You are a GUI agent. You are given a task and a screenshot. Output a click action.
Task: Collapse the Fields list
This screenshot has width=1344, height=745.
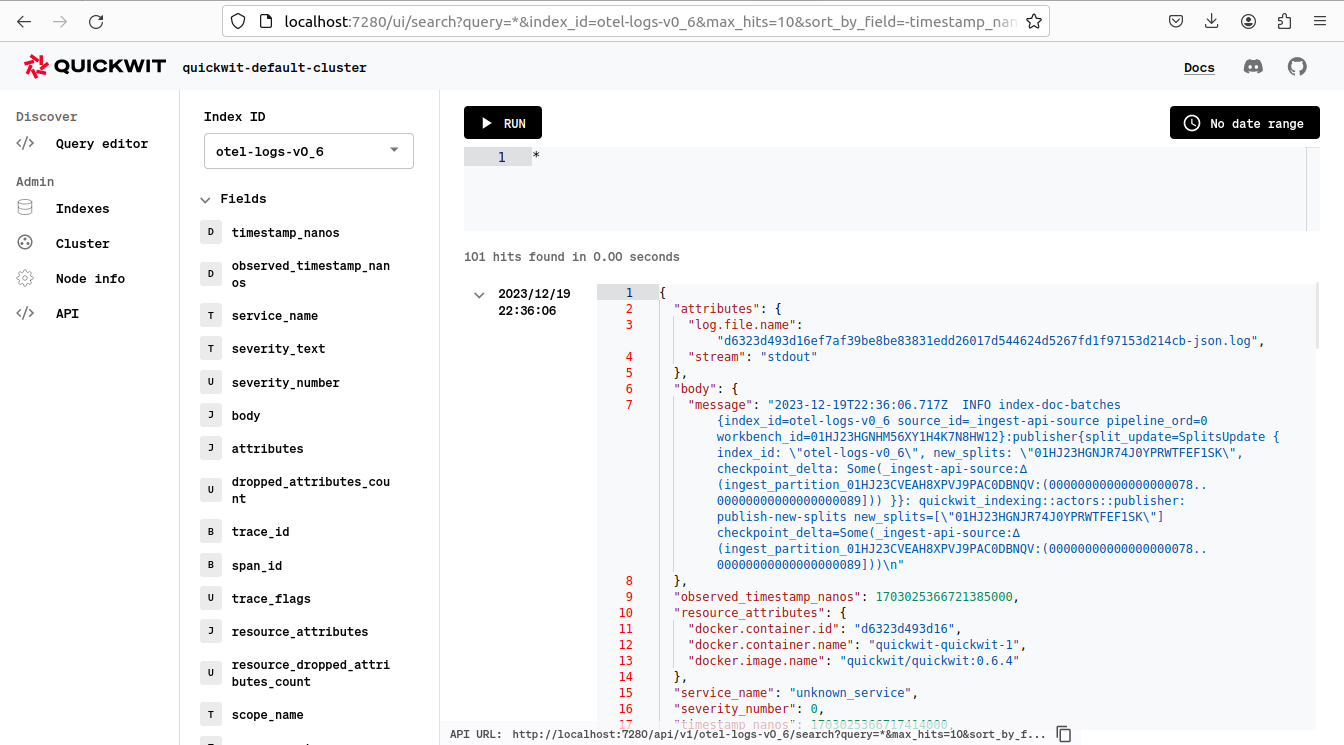(x=207, y=198)
